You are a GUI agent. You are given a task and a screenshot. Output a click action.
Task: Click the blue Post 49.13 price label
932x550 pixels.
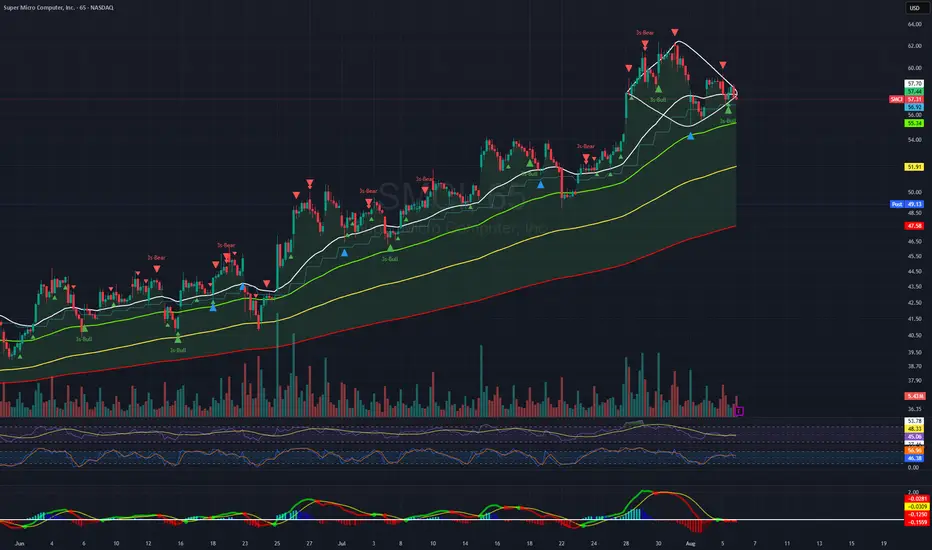(906, 204)
